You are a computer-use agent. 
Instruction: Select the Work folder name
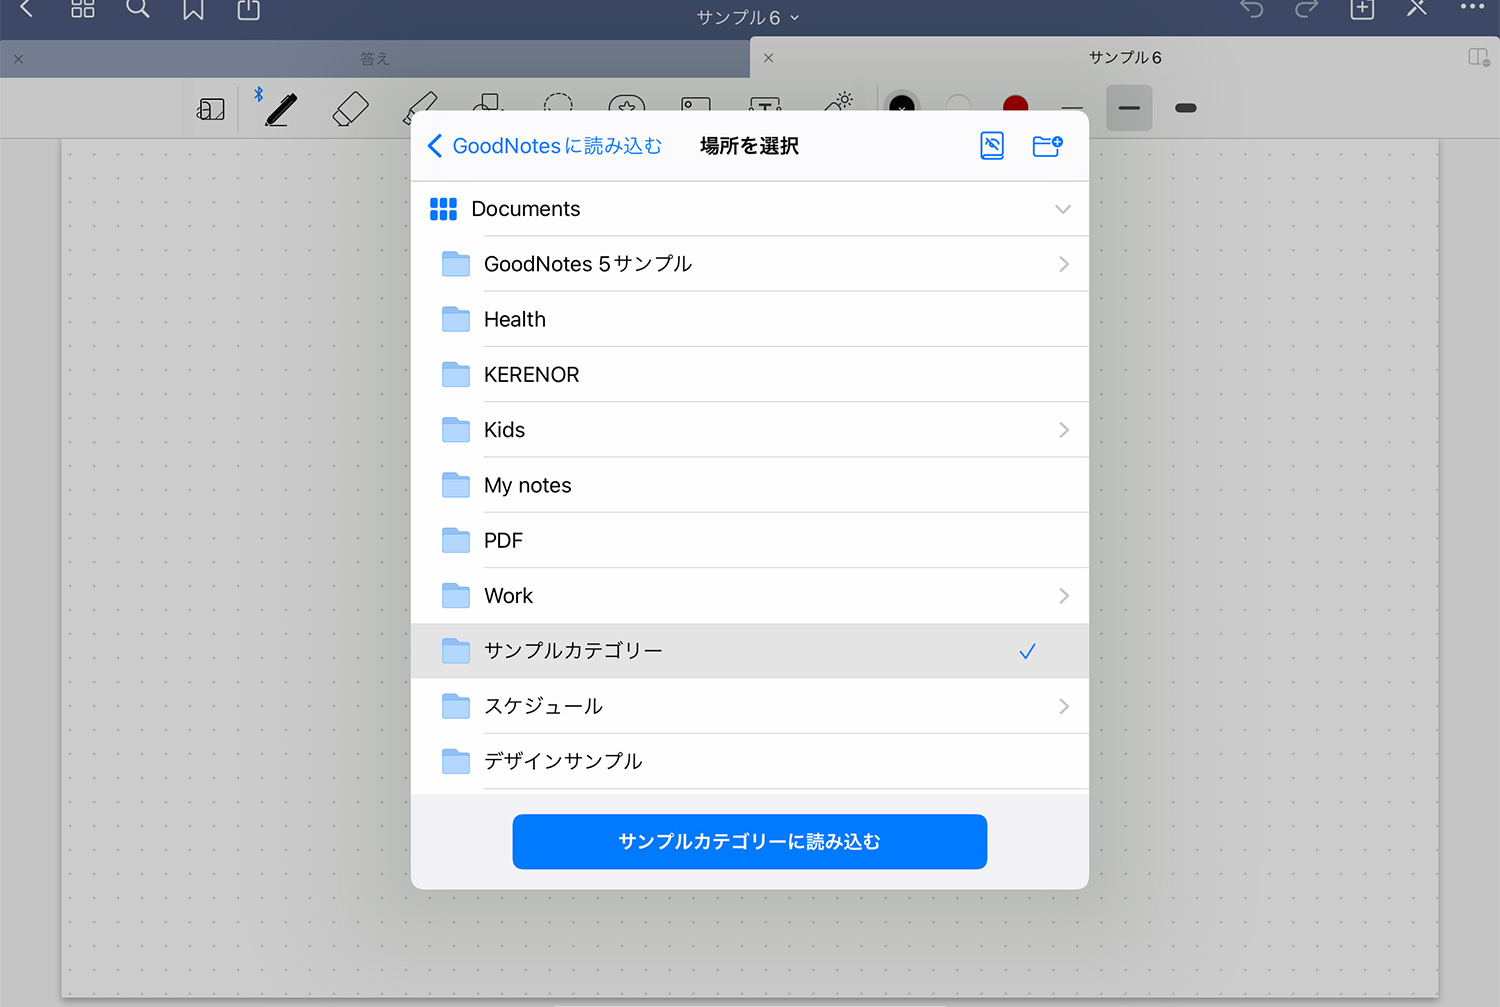(508, 596)
